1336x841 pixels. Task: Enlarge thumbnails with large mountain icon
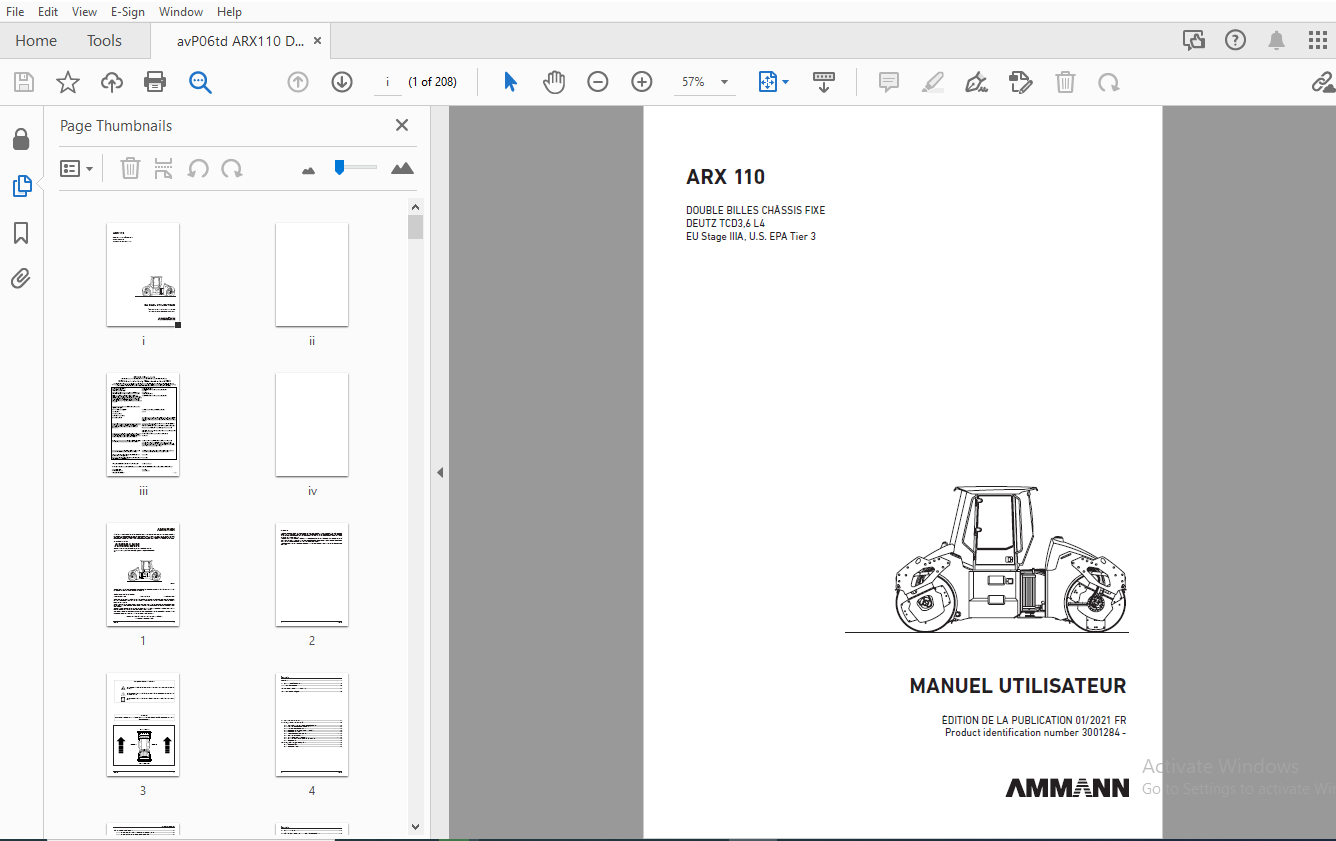402,168
